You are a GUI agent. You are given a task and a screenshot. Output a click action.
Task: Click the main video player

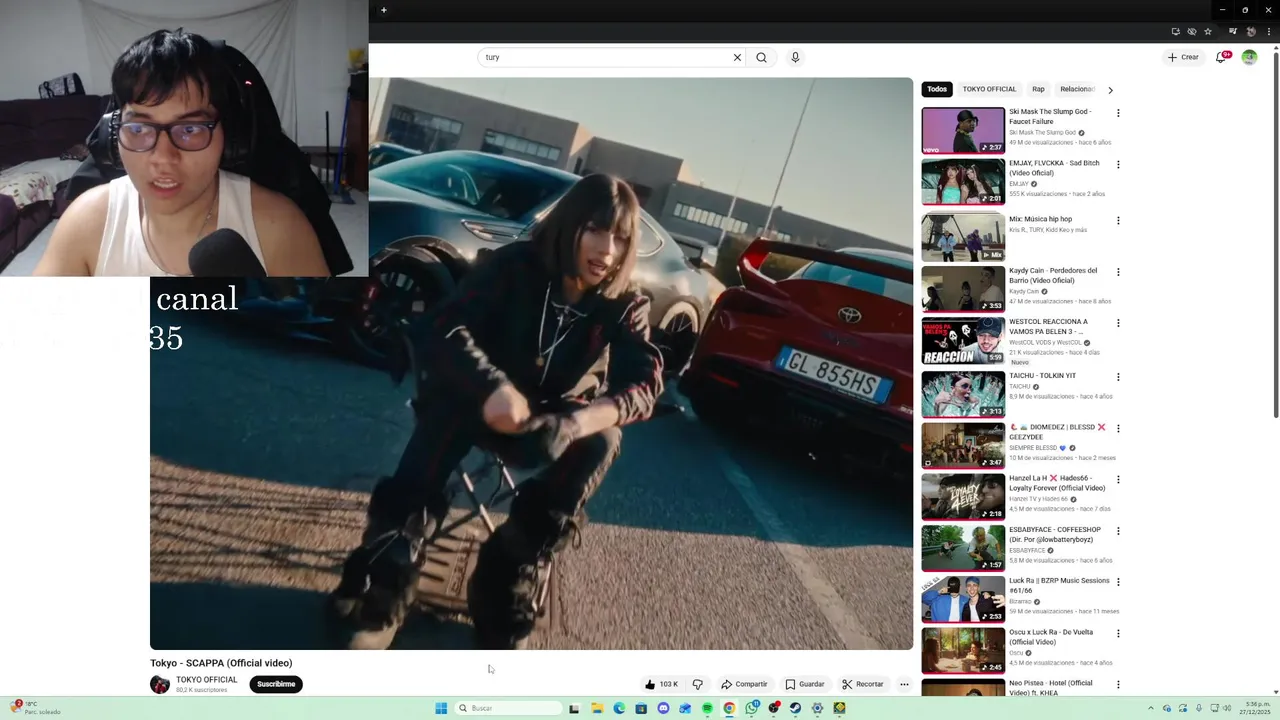click(x=531, y=364)
